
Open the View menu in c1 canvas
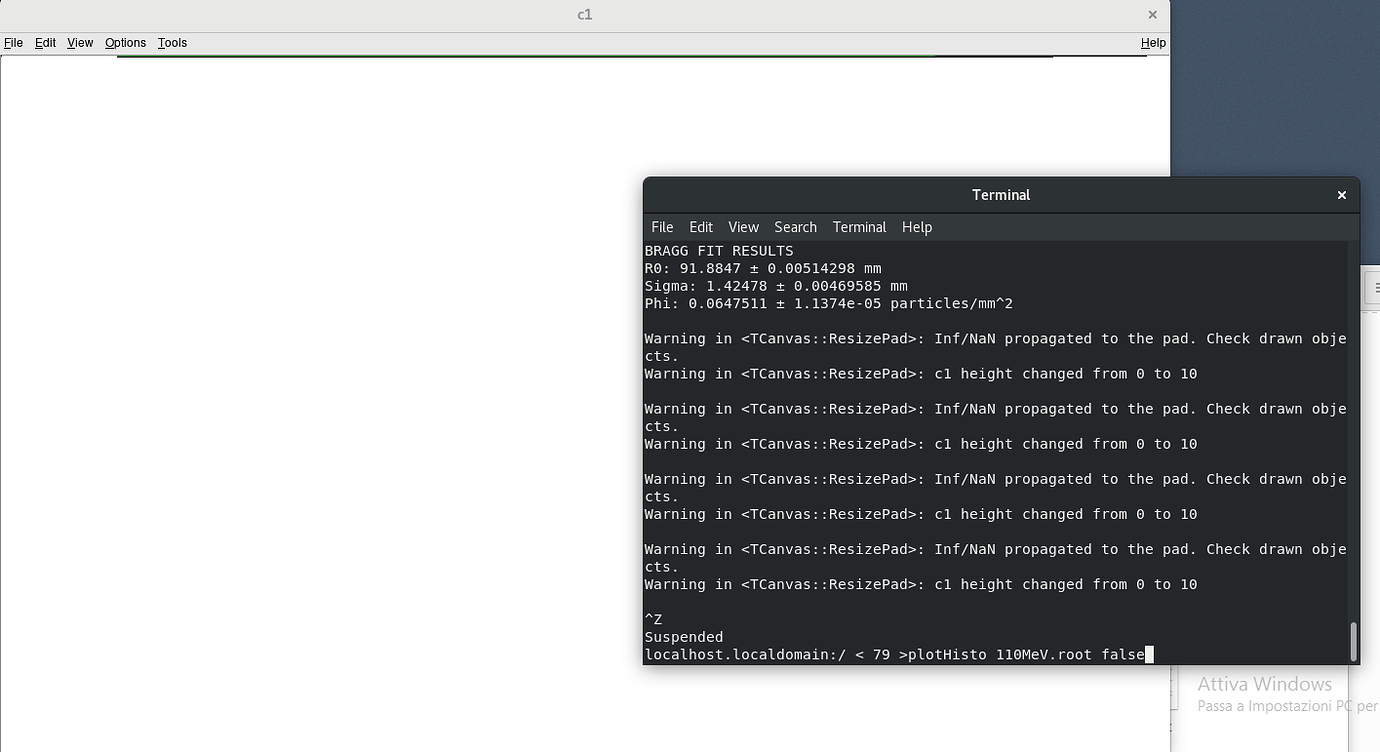(x=80, y=43)
